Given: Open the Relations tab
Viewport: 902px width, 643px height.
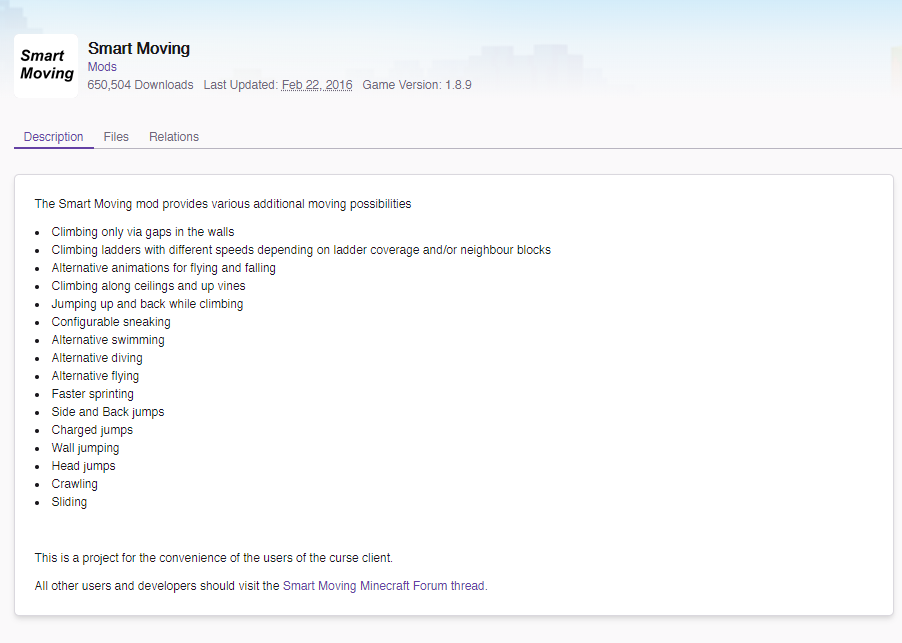Looking at the screenshot, I should pos(174,137).
